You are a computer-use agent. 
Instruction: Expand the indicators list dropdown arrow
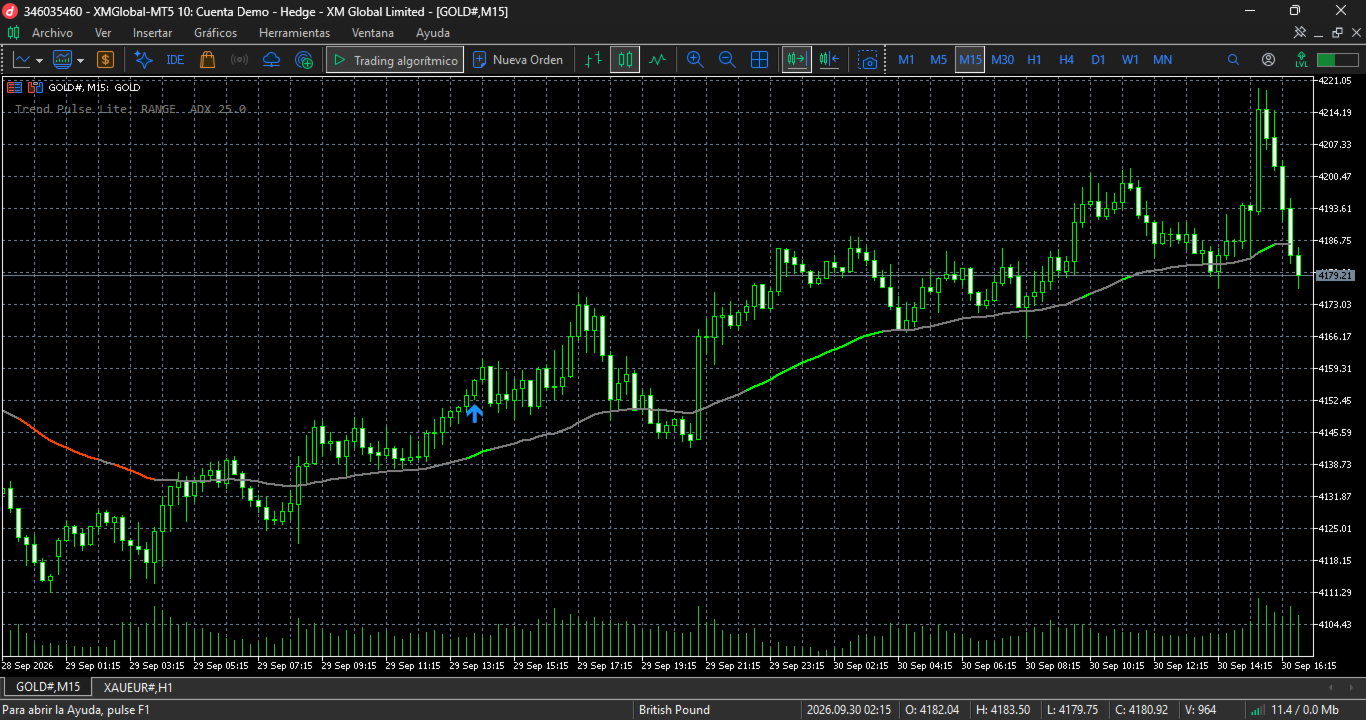80,60
